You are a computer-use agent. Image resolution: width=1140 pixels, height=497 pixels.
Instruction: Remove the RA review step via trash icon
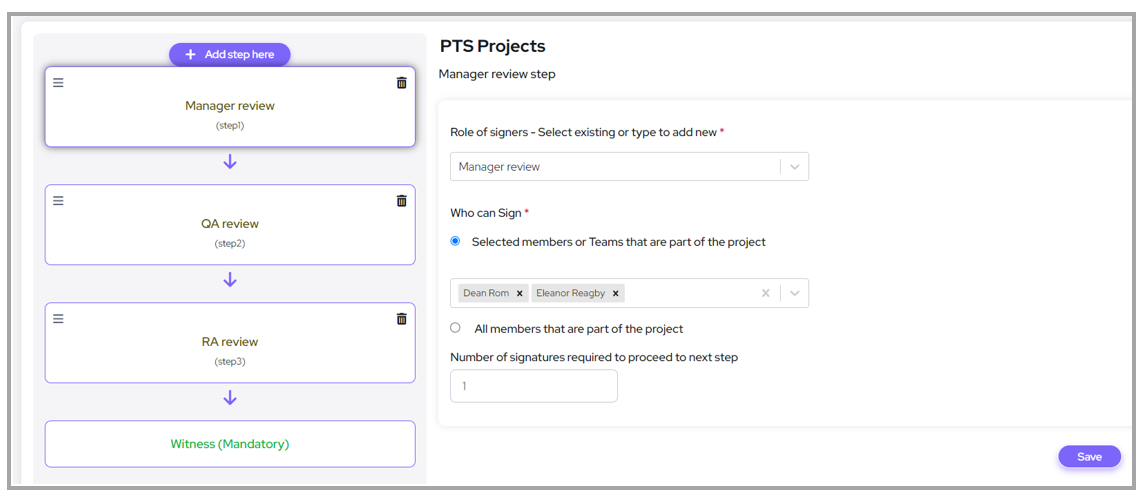coord(401,319)
